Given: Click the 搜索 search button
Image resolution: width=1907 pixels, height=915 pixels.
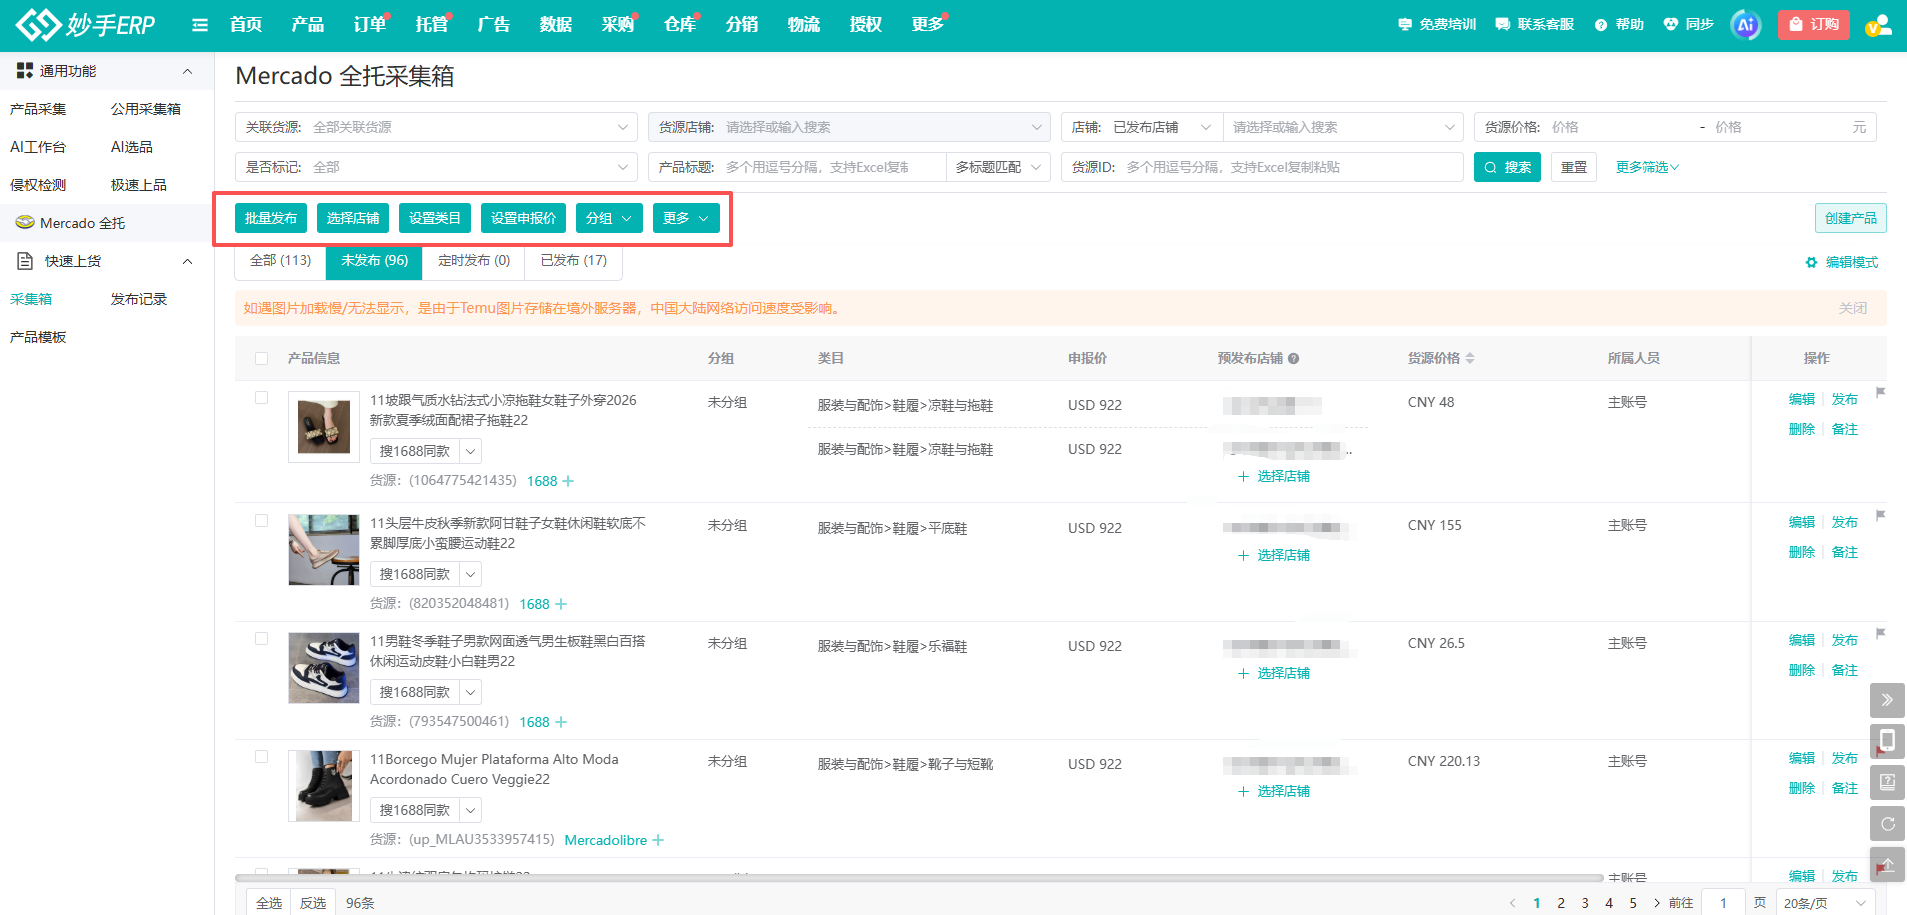Looking at the screenshot, I should point(1507,167).
